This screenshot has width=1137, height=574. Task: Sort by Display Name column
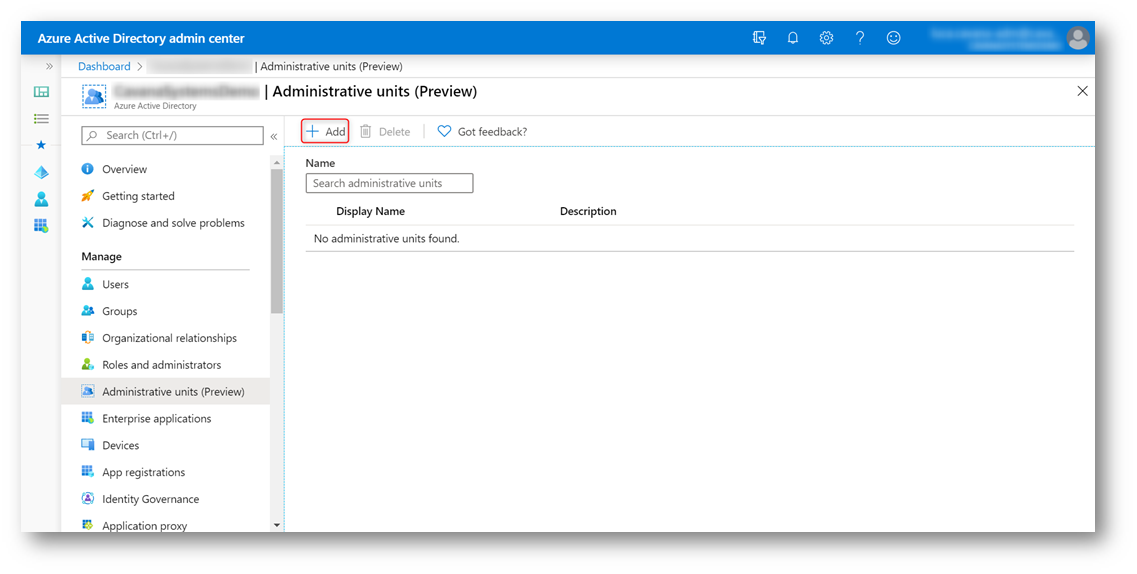(371, 211)
